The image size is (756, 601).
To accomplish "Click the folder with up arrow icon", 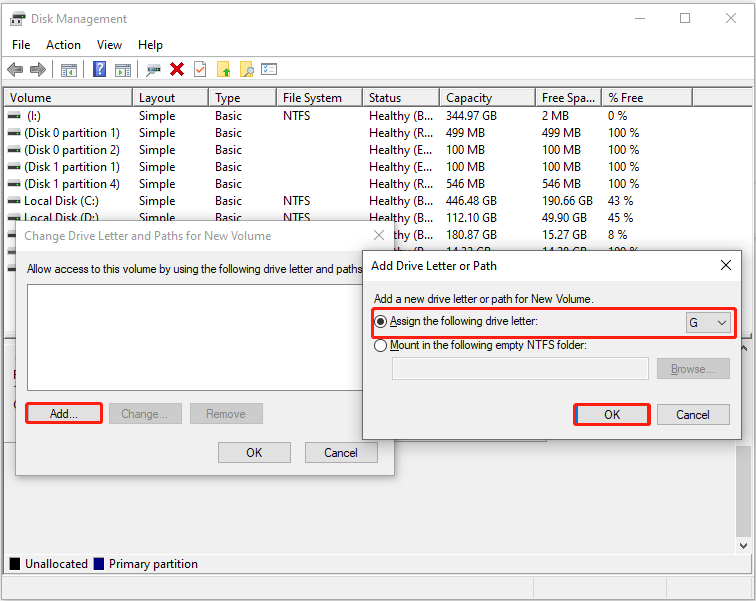I will (x=223, y=69).
